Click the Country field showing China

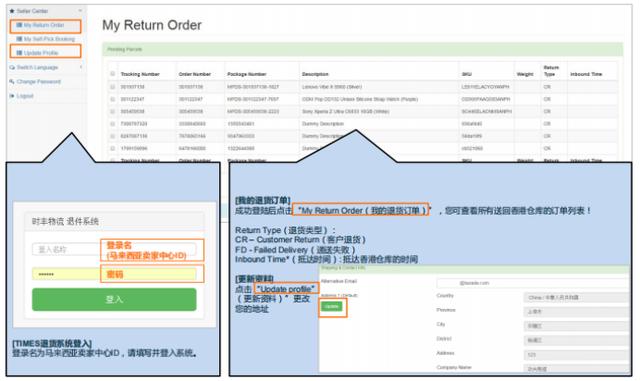(x=576, y=297)
